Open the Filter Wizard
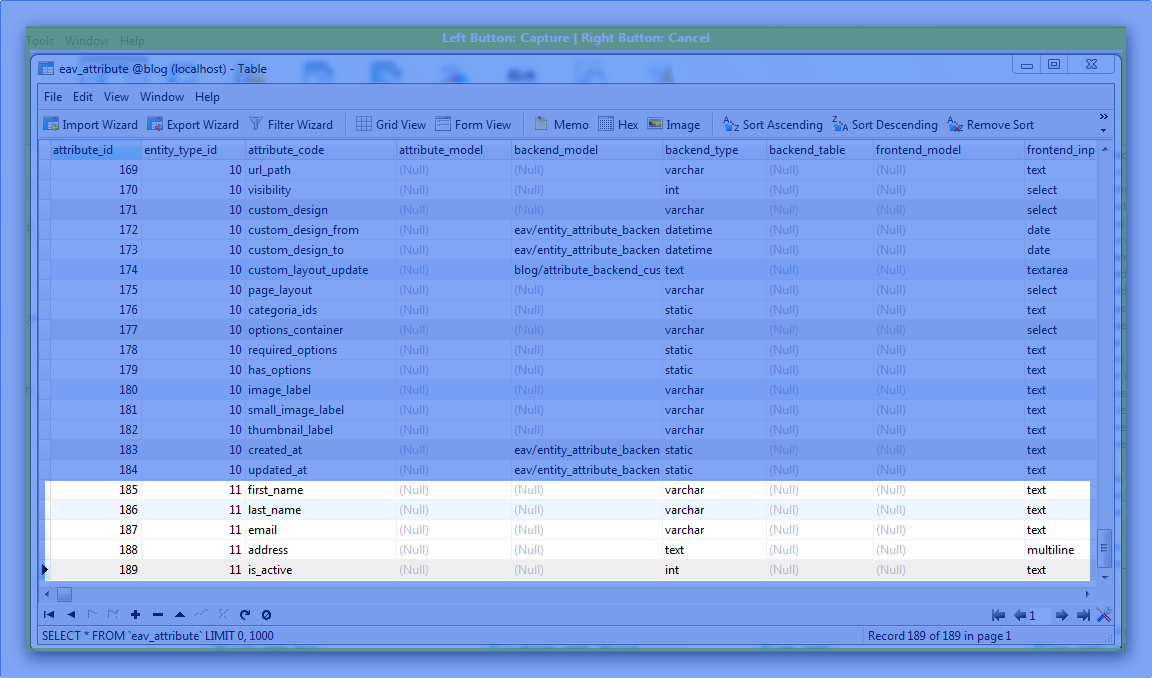1152x678 pixels. (x=290, y=125)
